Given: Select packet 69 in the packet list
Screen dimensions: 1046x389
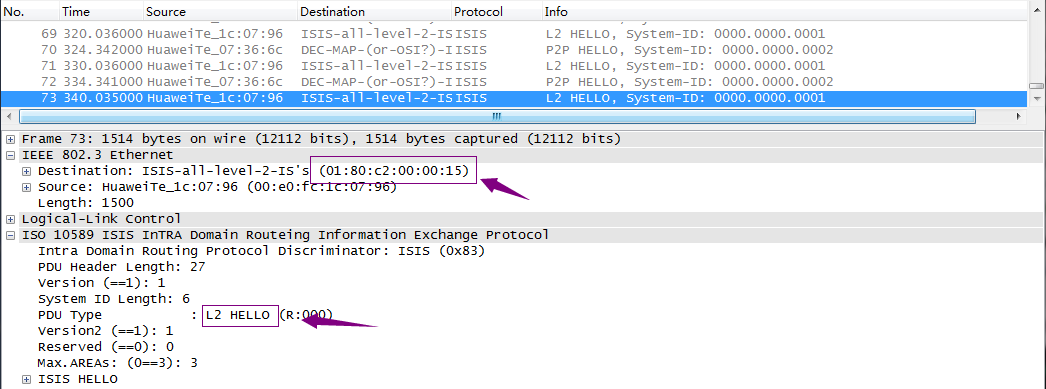Looking at the screenshot, I should (513, 34).
